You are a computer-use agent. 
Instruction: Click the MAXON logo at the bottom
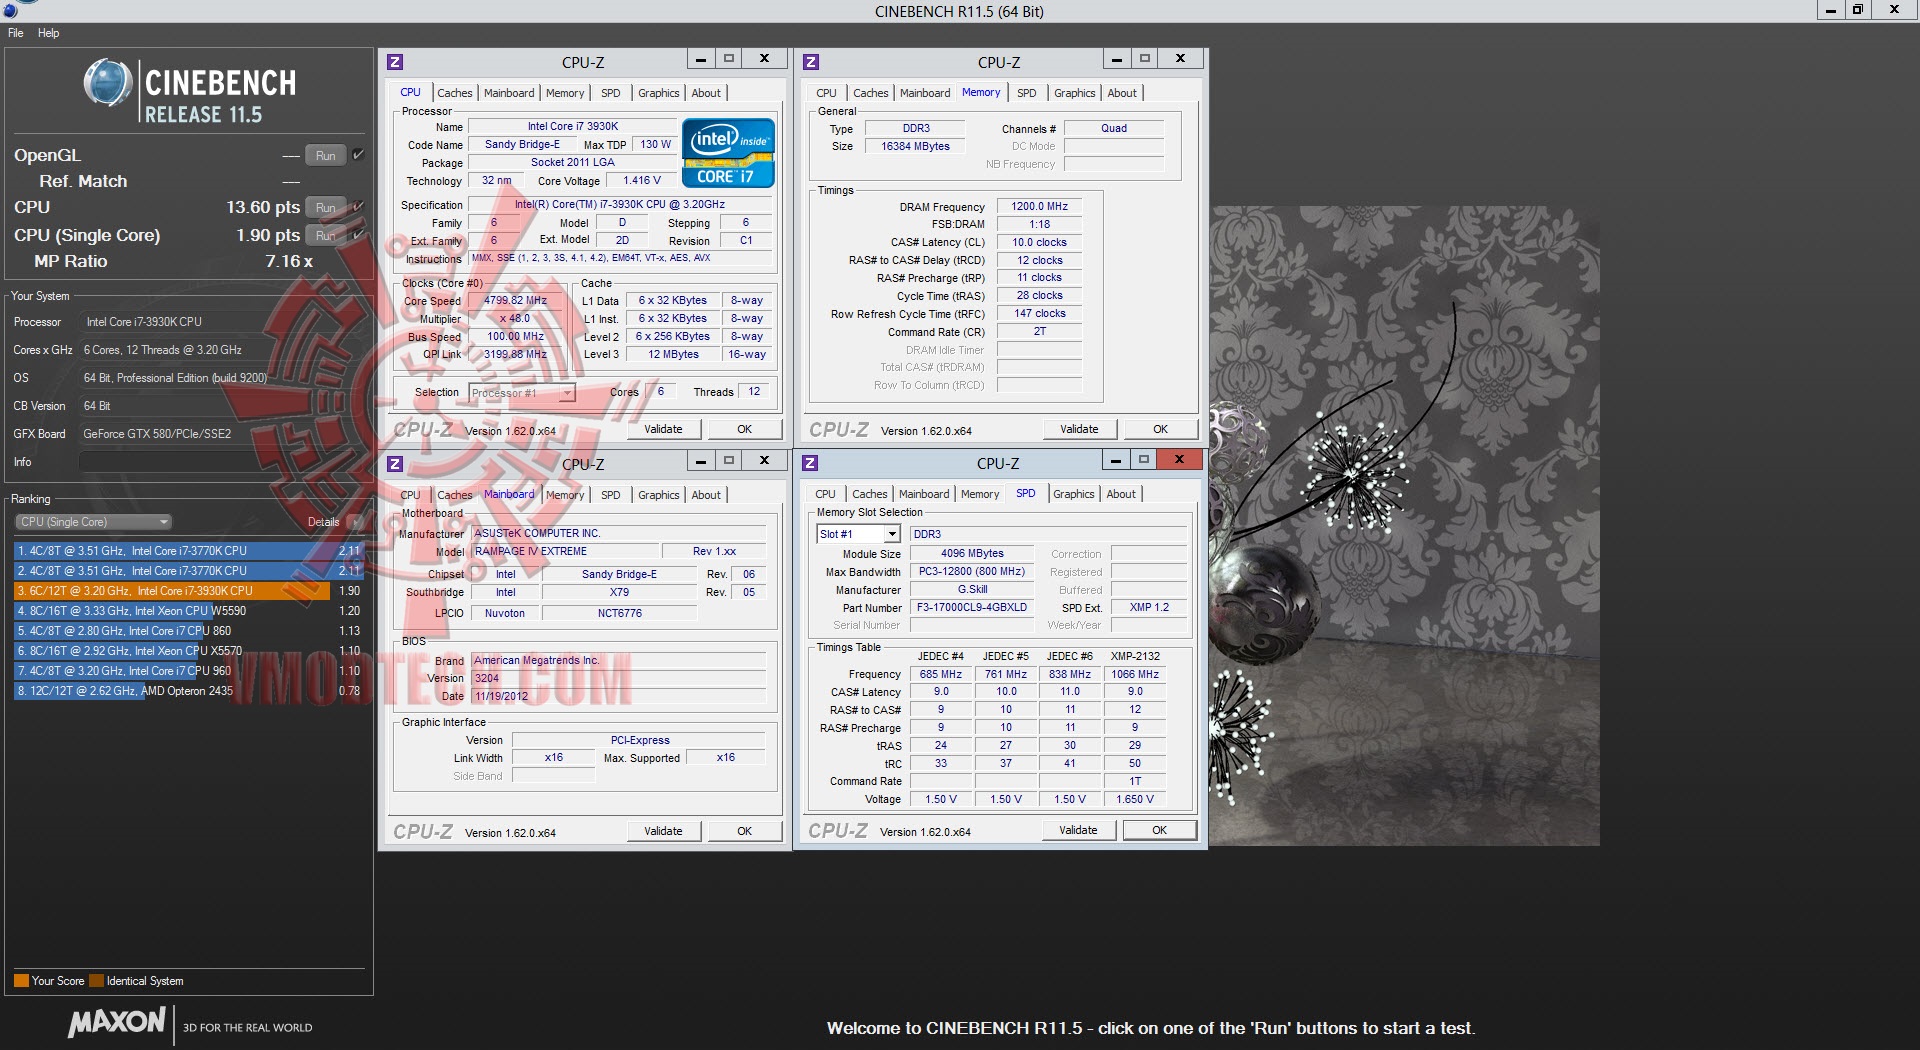[116, 1022]
